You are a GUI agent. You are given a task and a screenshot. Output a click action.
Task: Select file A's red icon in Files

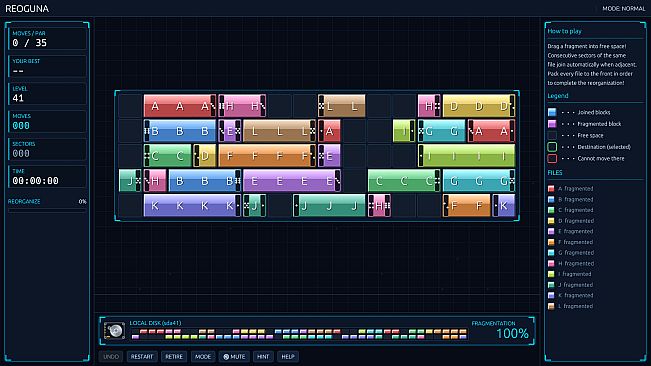[551, 188]
